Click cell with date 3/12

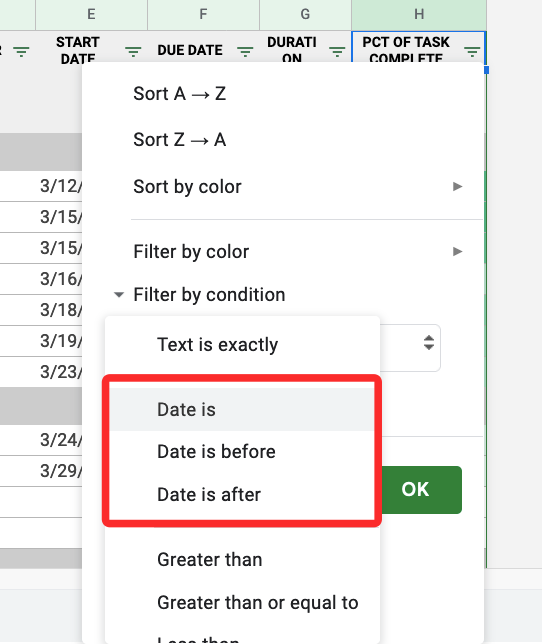(59, 186)
